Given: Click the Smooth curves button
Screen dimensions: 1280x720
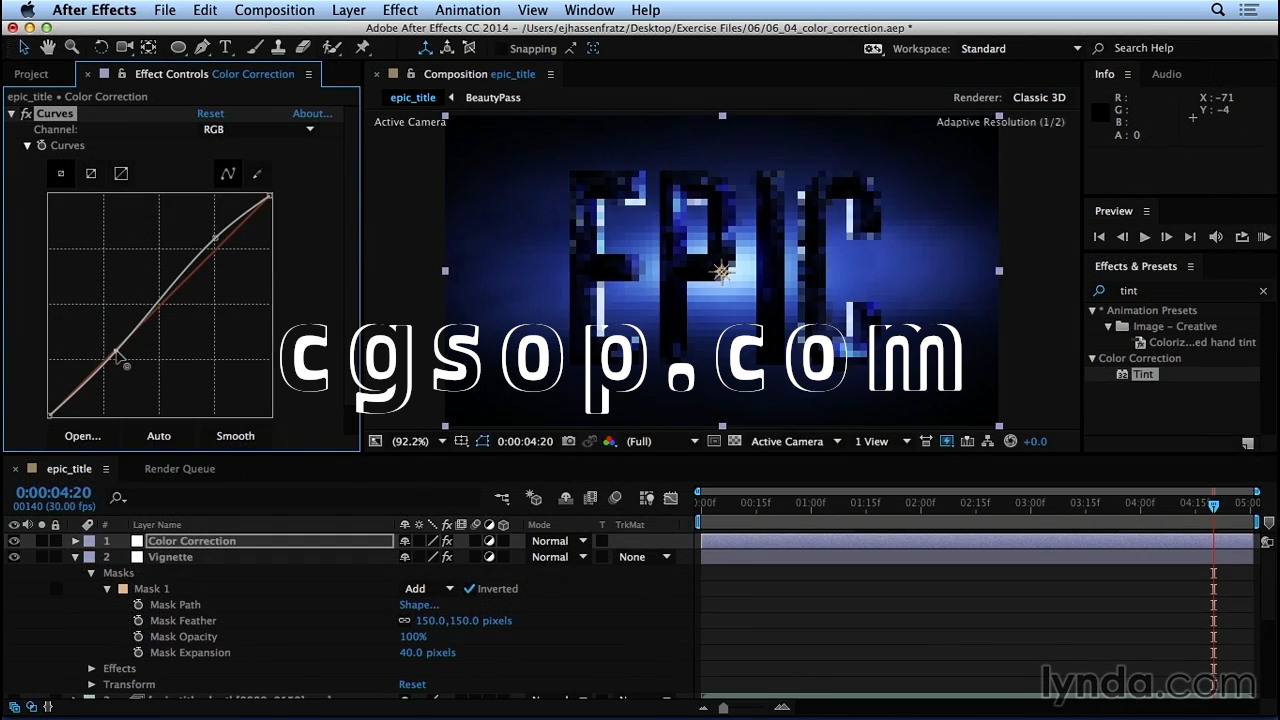Looking at the screenshot, I should click(x=235, y=436).
